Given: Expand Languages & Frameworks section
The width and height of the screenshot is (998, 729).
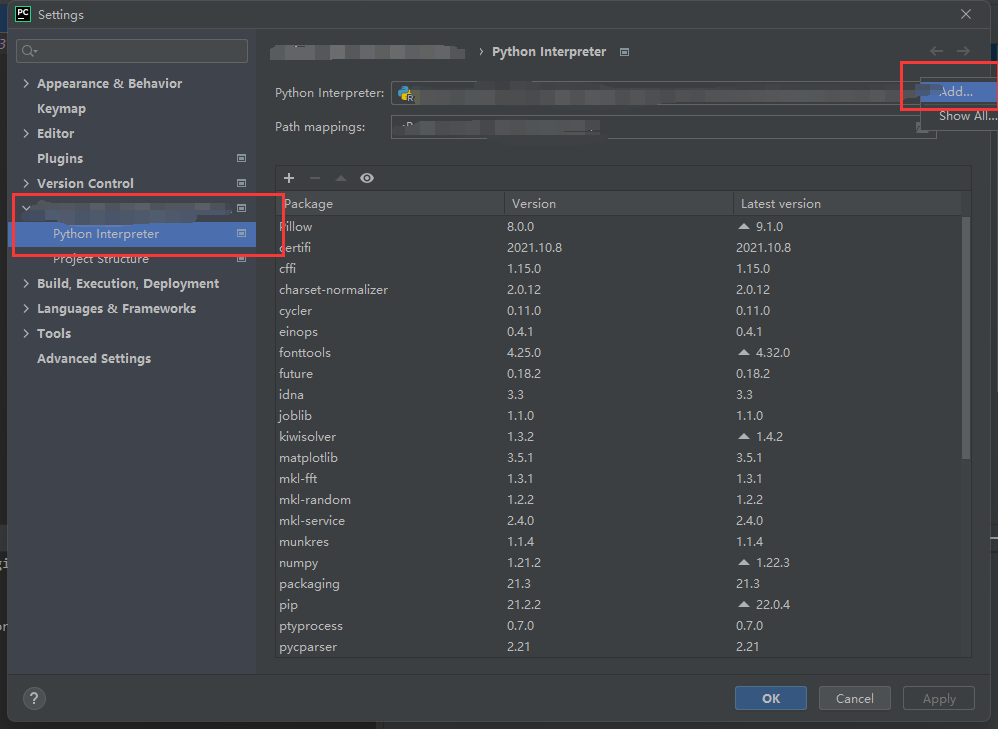Looking at the screenshot, I should [x=26, y=309].
